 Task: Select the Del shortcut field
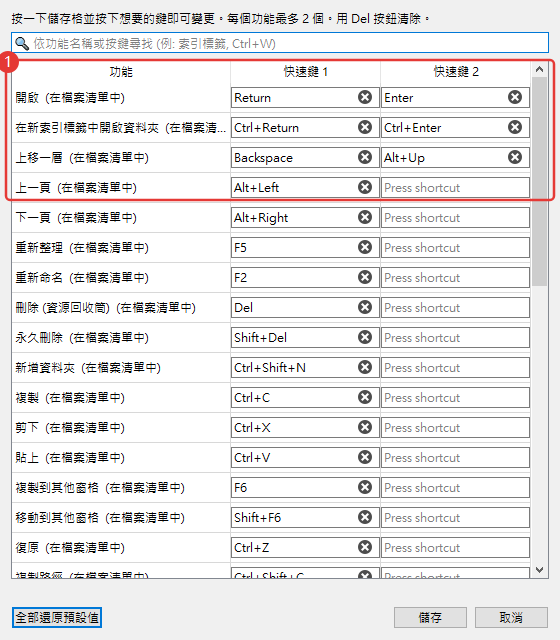pyautogui.click(x=305, y=307)
